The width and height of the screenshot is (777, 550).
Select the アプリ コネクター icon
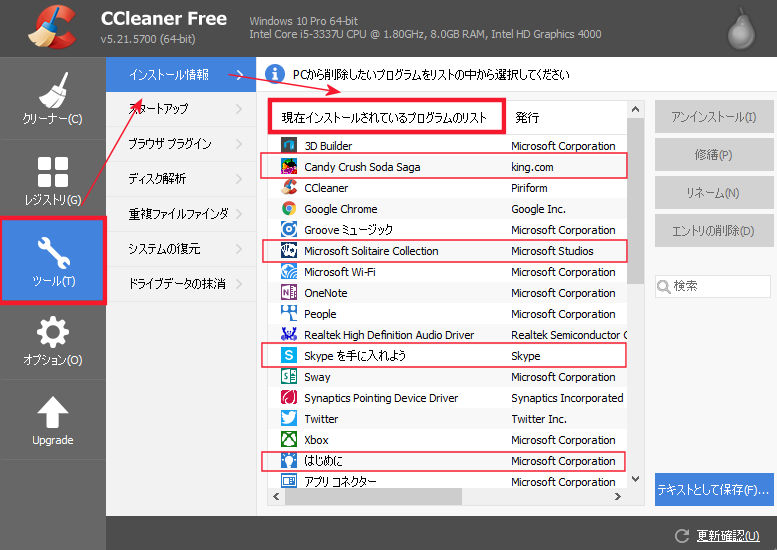(289, 481)
